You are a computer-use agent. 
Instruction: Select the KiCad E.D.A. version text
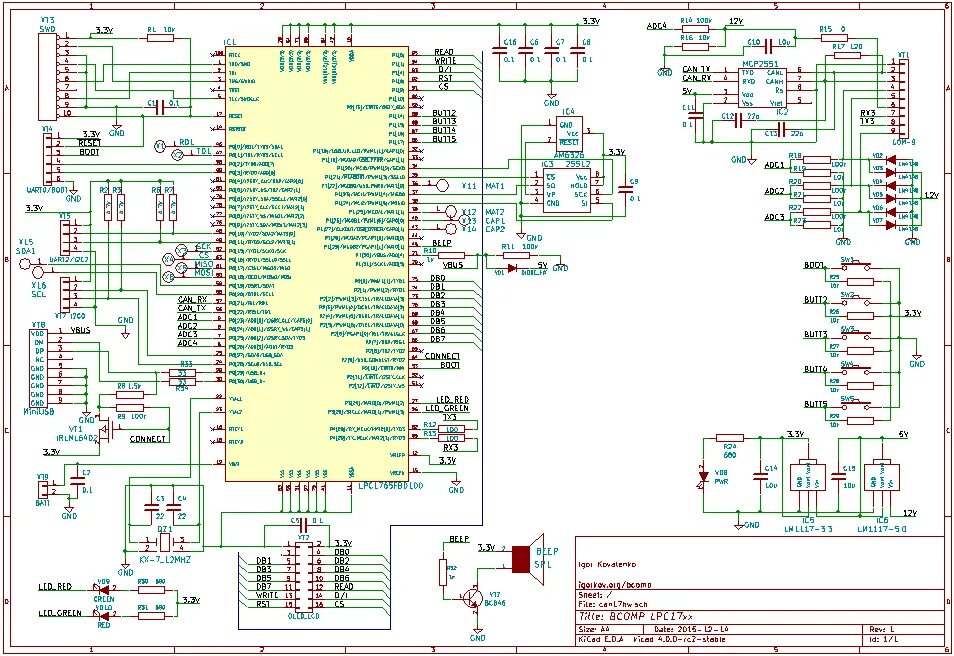[x=652, y=640]
